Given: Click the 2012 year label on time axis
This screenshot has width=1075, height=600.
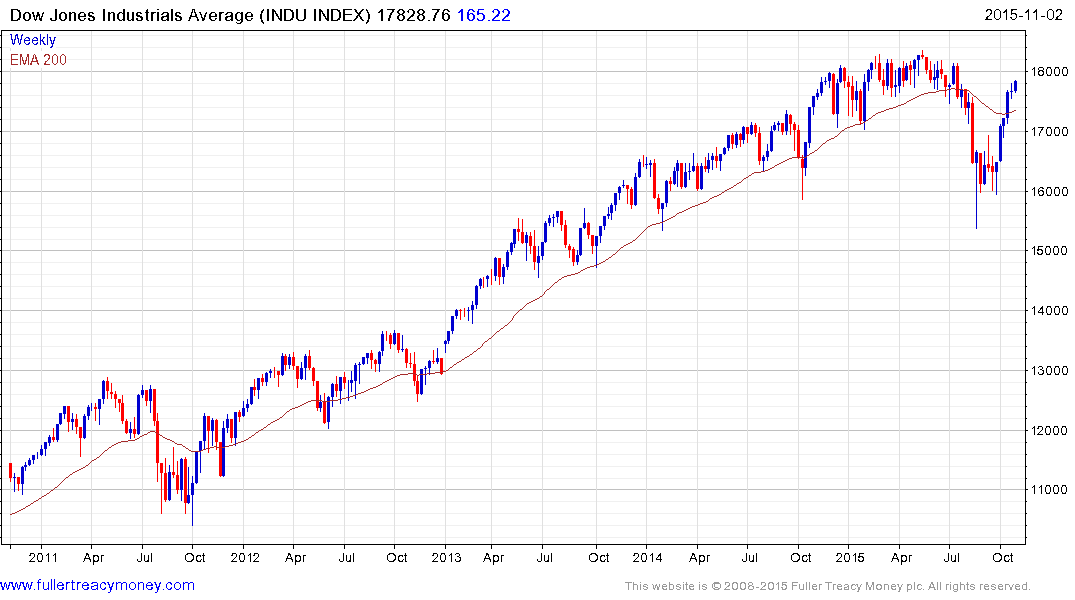Looking at the screenshot, I should pyautogui.click(x=245, y=557).
